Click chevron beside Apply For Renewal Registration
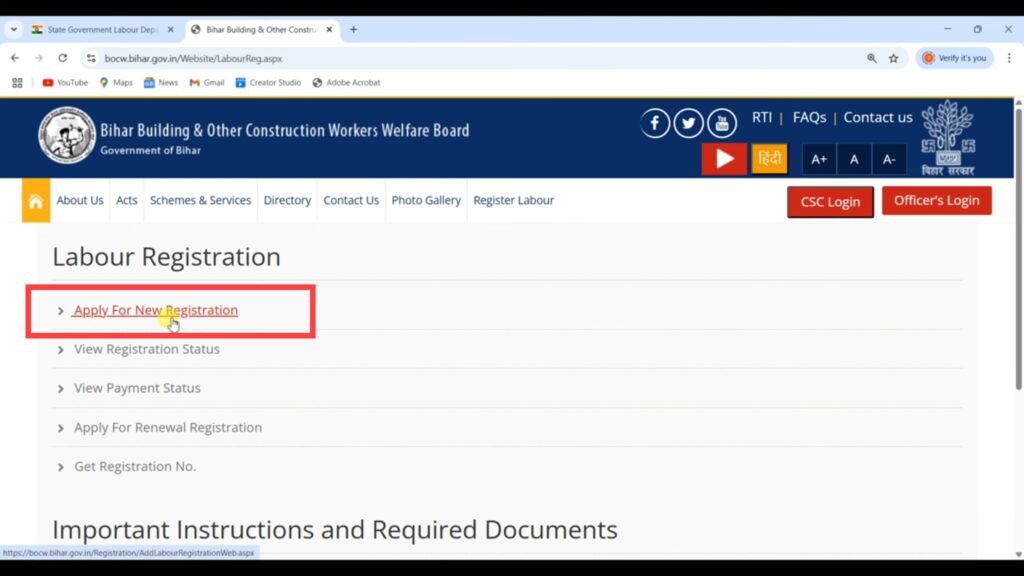 pos(61,428)
